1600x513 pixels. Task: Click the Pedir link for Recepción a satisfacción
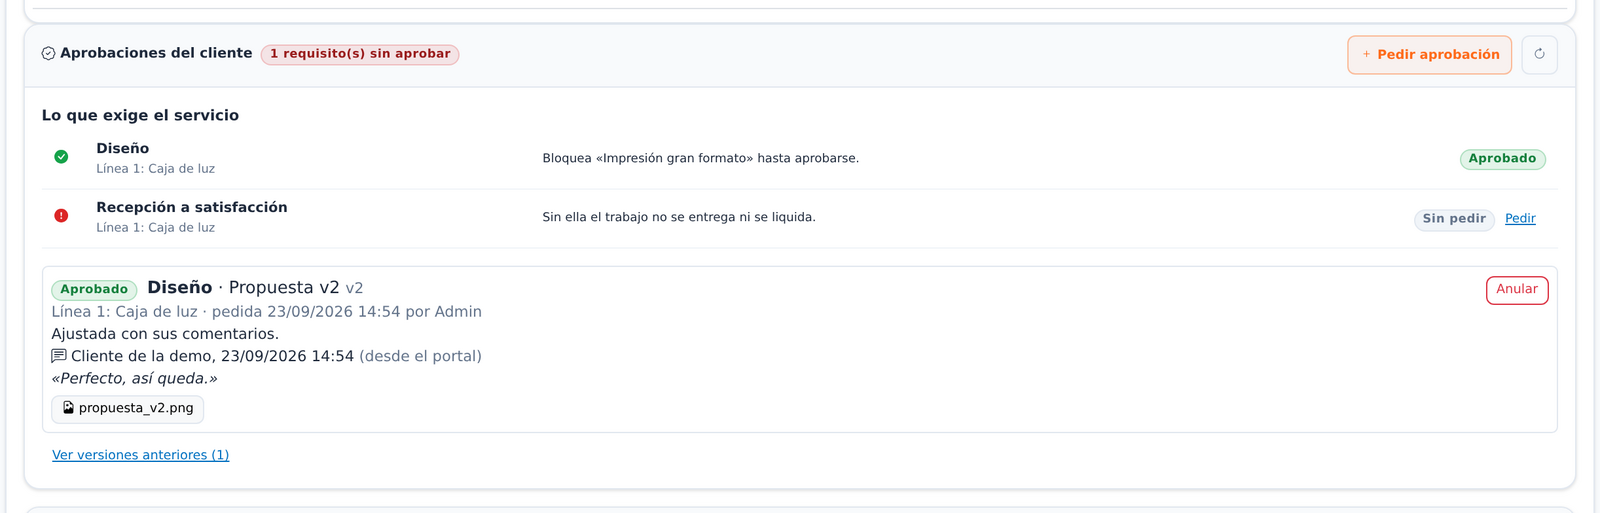1520,219
